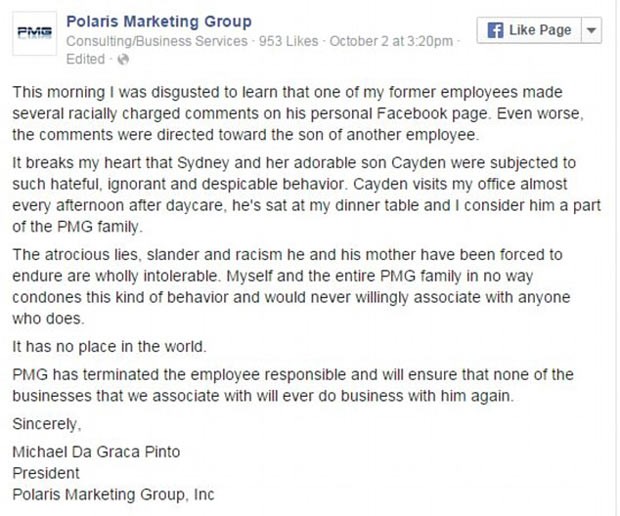Expand the dropdown arrow beside Like Page

coord(592,30)
